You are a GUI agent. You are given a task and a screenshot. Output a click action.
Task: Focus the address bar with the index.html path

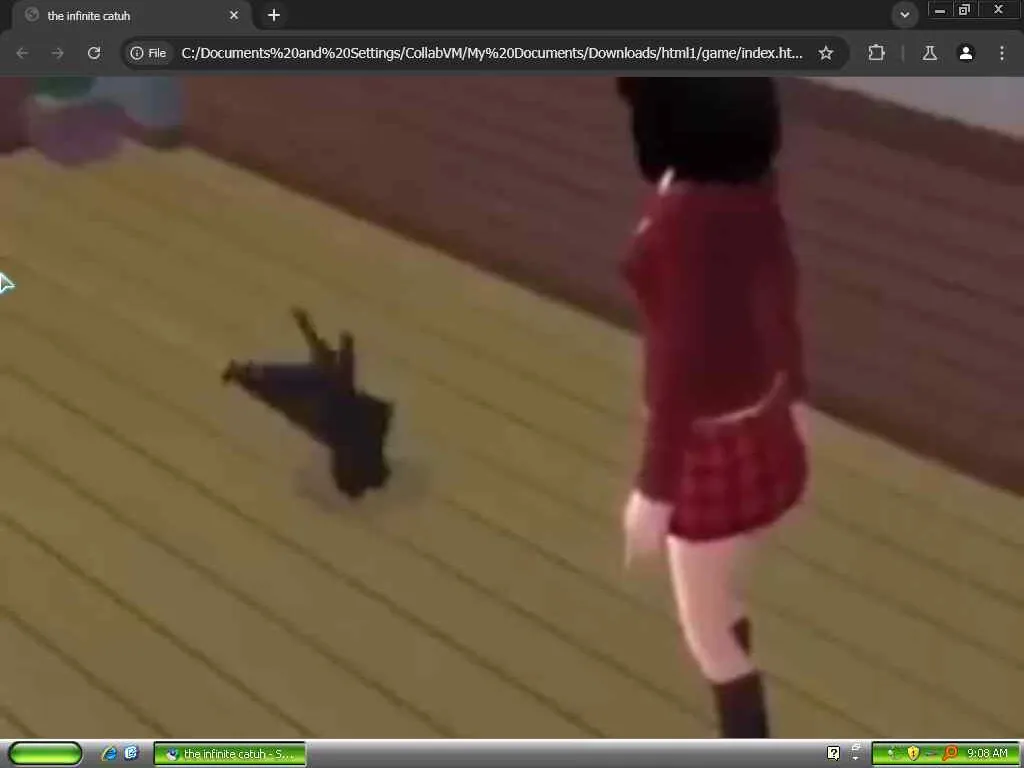point(491,53)
